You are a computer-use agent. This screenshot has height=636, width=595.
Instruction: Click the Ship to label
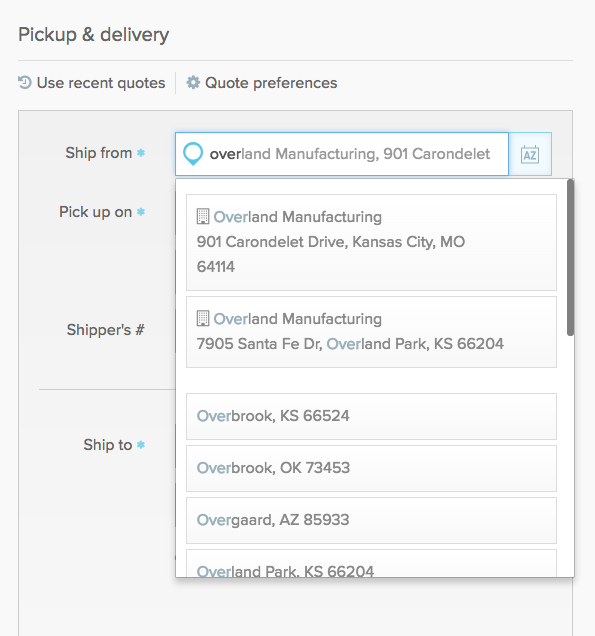pyautogui.click(x=107, y=445)
